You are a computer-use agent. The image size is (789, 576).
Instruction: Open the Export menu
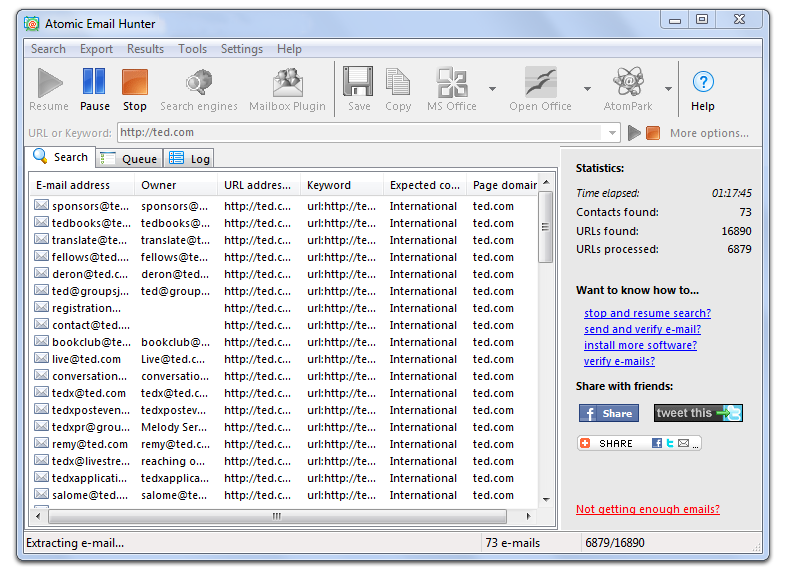tap(96, 49)
